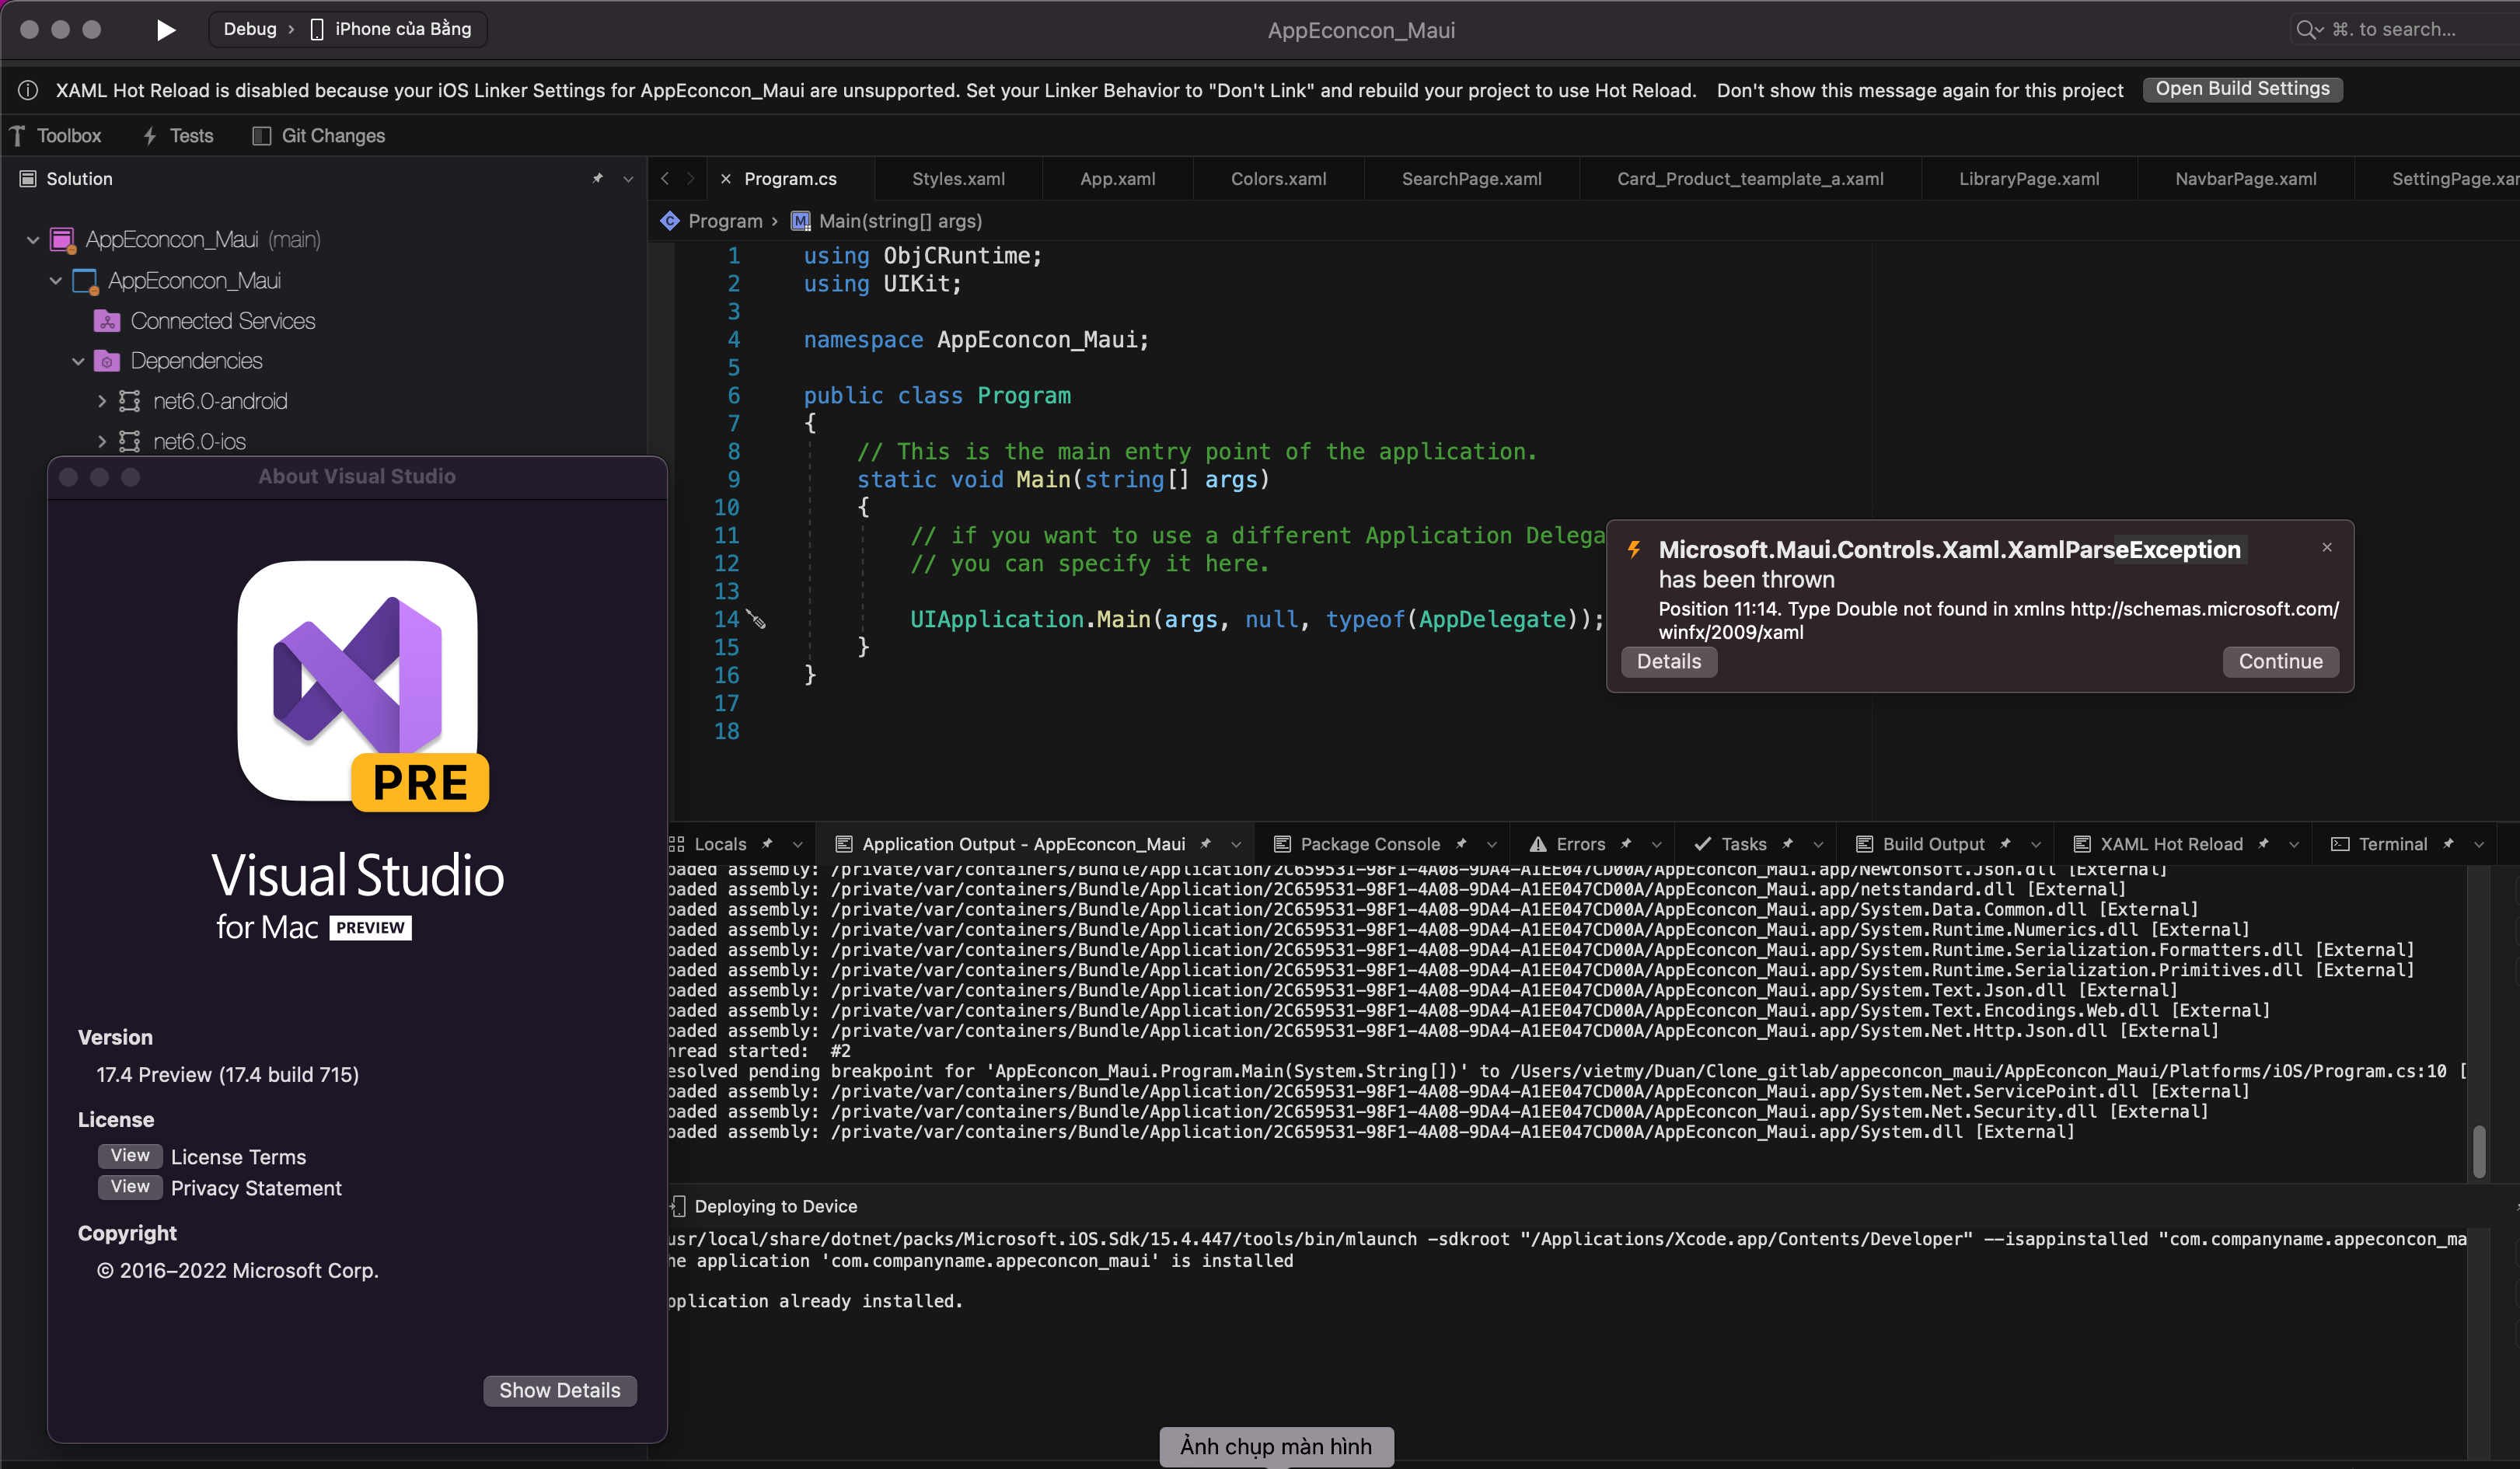
Task: Open the Tests lightning icon panel
Action: (x=150, y=136)
